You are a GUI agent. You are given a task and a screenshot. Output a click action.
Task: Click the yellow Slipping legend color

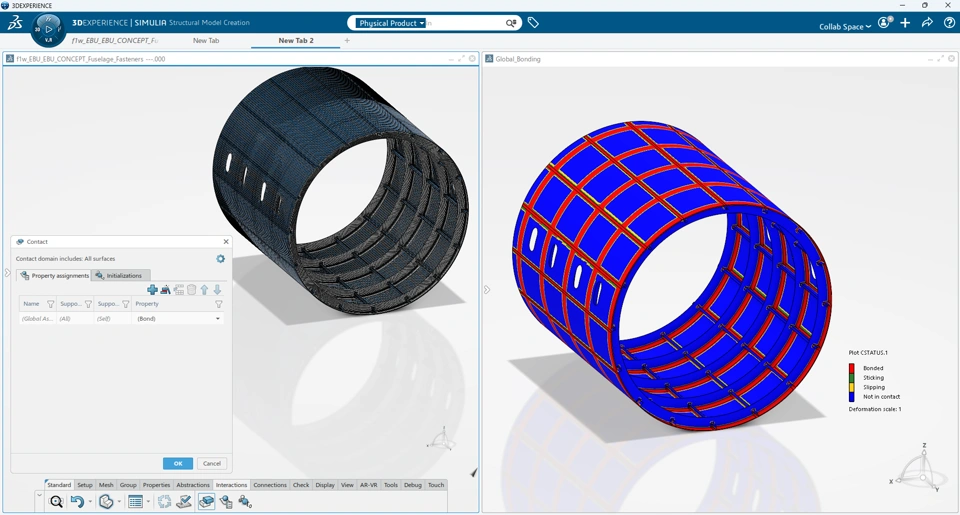852,387
